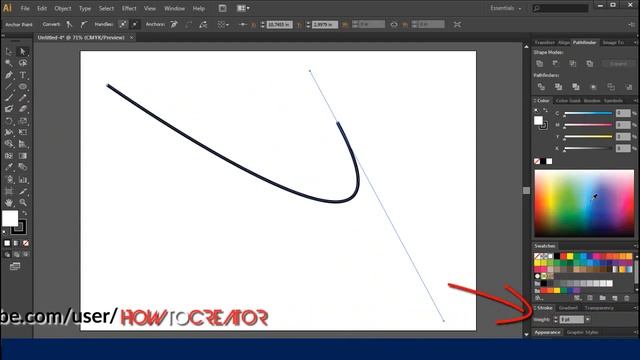640x360 pixels.
Task: Select the Width tool
Action: click(x=9, y=132)
